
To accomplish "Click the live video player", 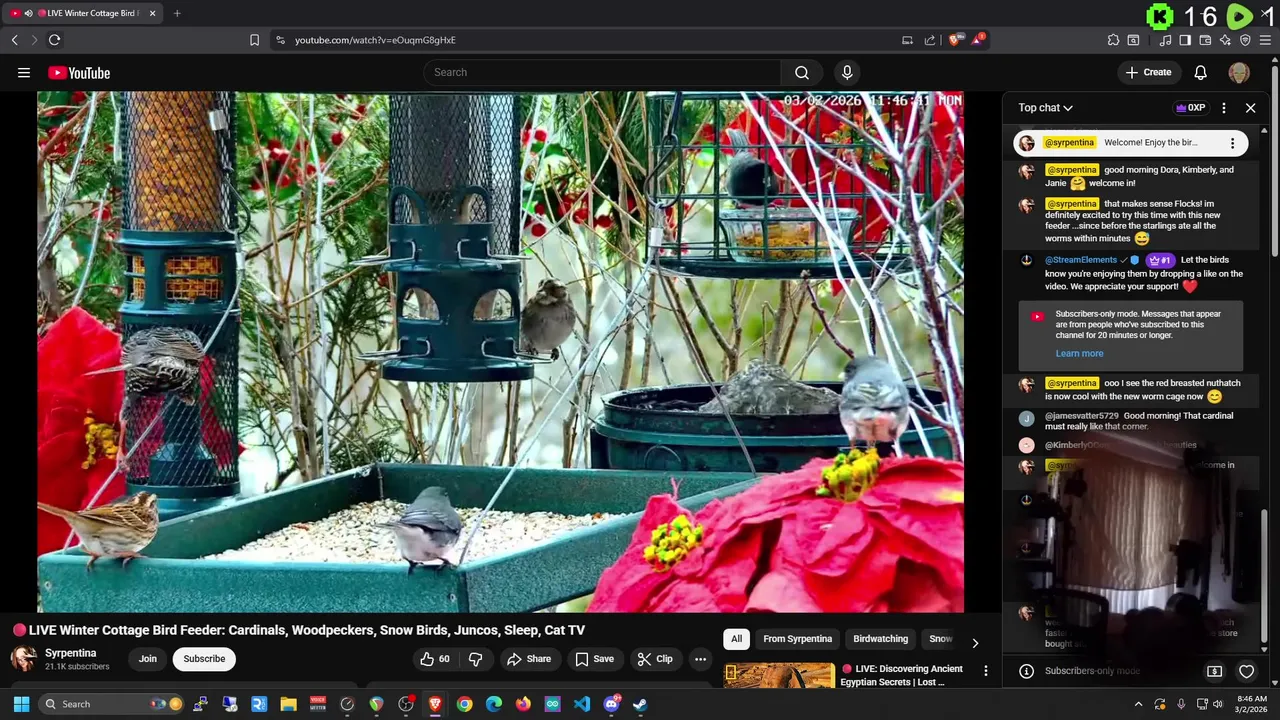I will coord(500,352).
